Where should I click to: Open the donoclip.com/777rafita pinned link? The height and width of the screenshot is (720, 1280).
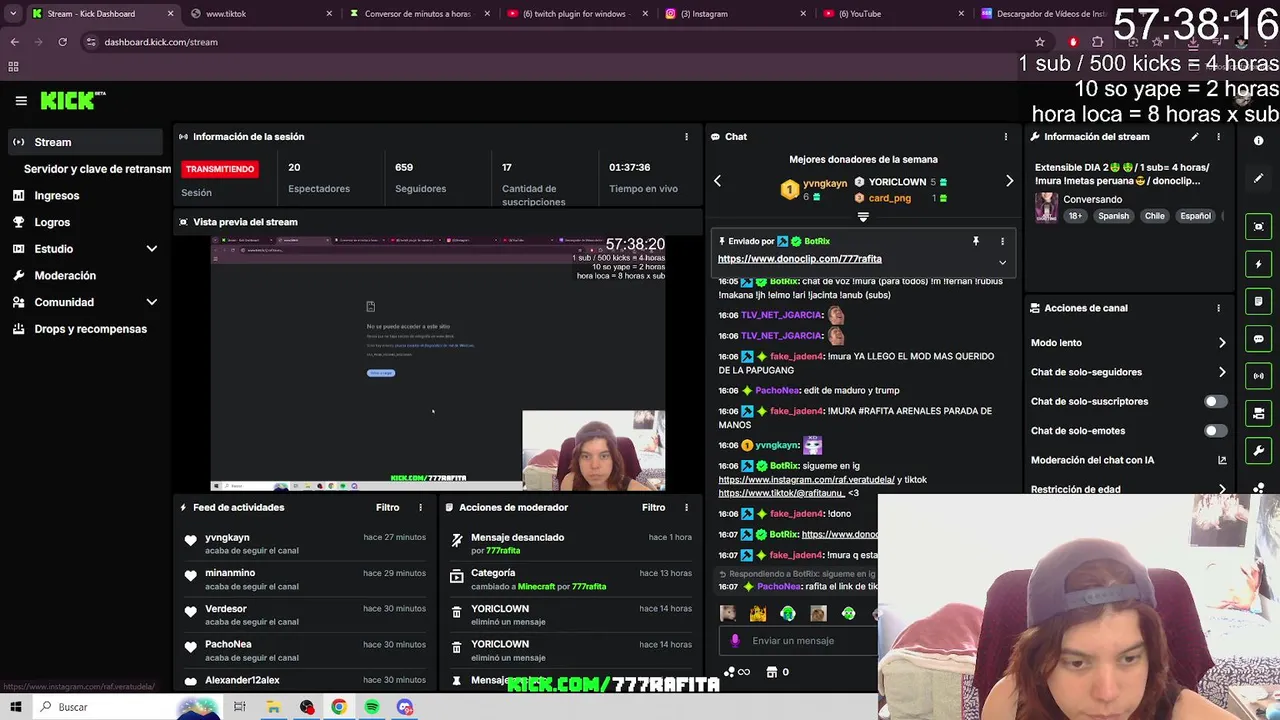(x=800, y=259)
